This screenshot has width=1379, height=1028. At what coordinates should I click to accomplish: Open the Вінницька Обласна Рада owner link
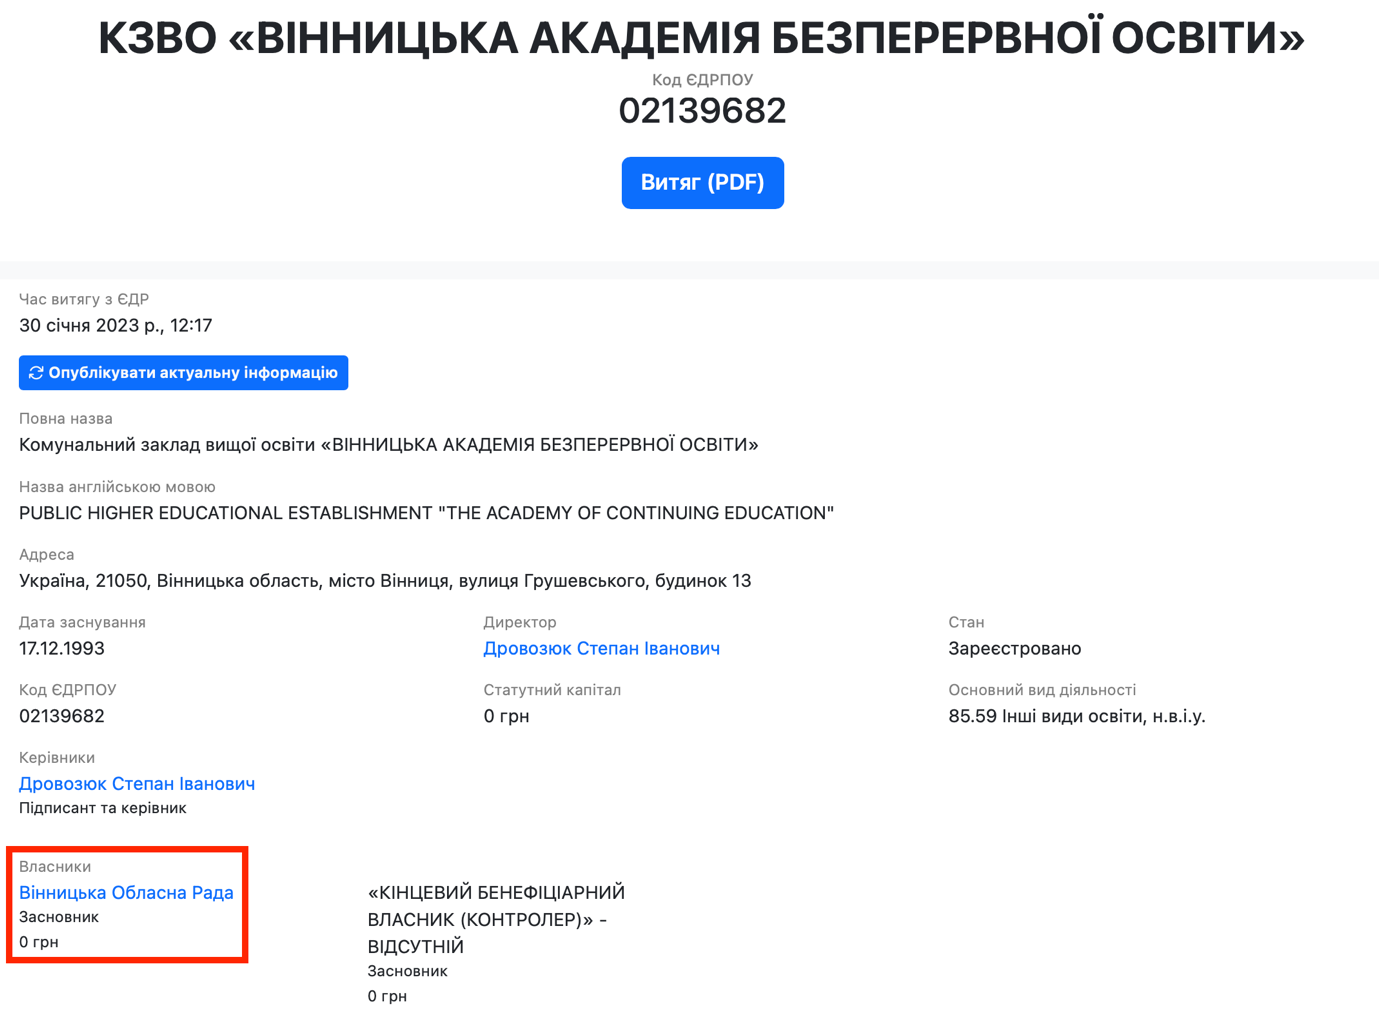coord(126,893)
